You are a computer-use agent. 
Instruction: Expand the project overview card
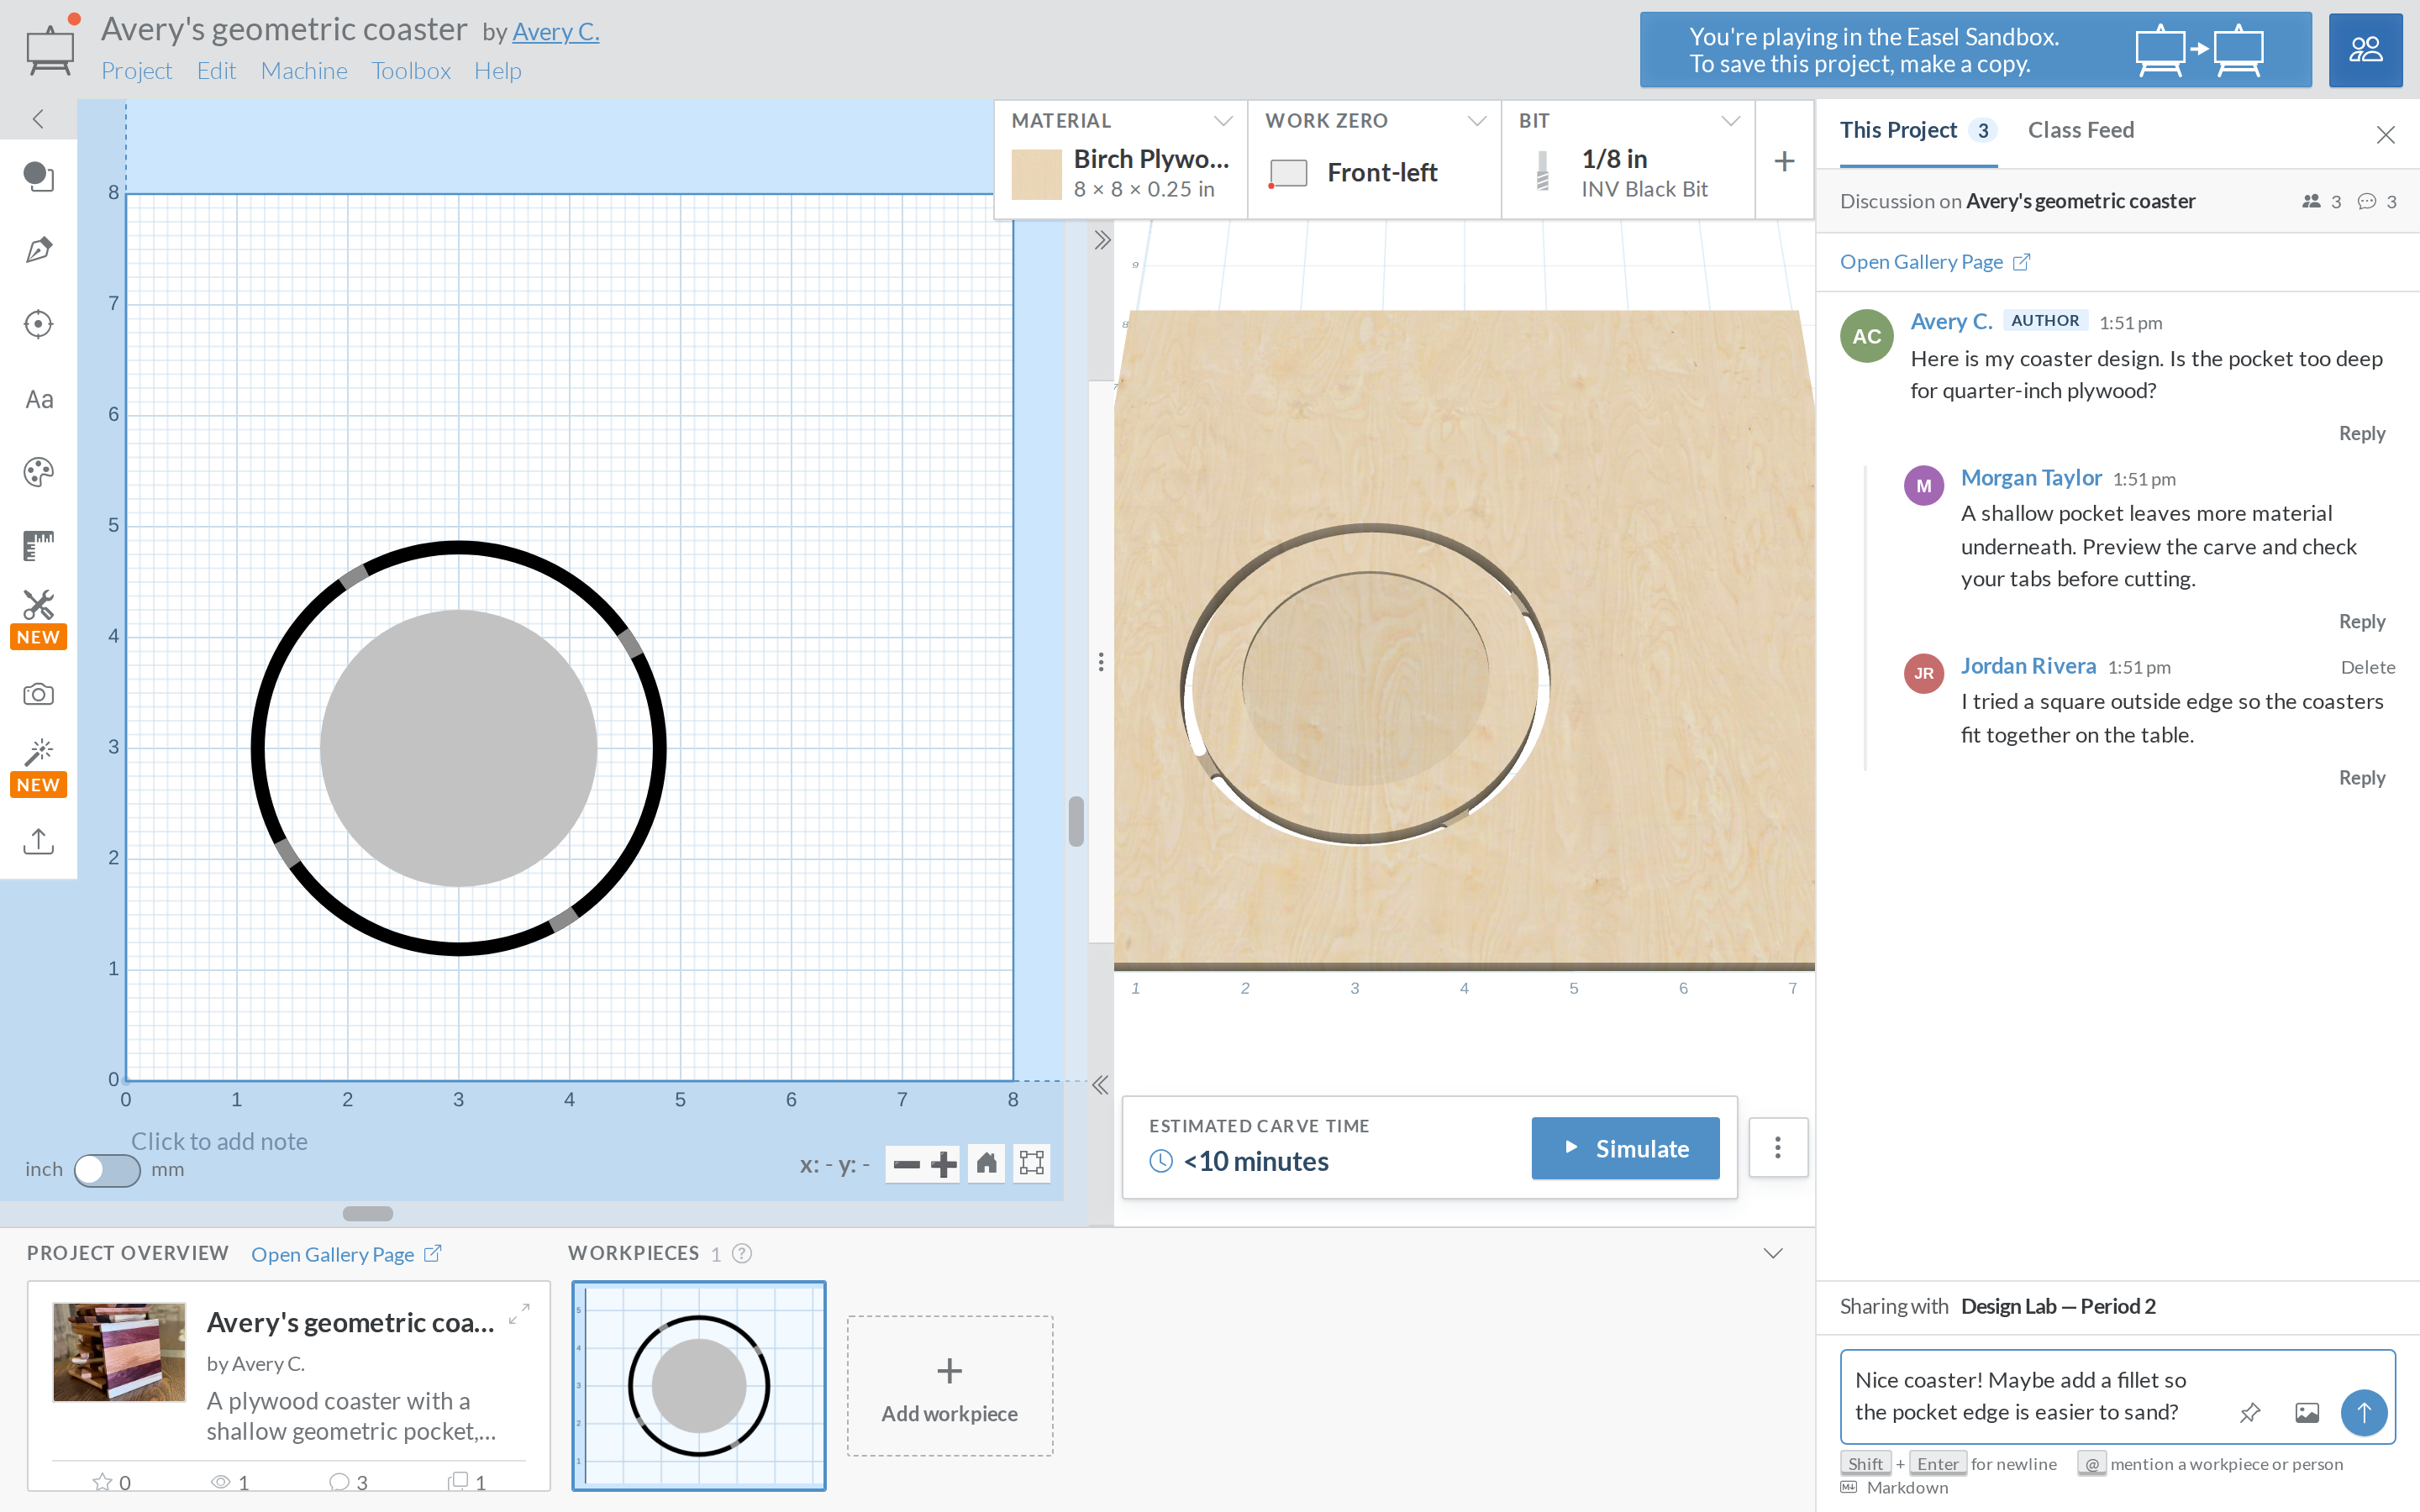point(519,1314)
